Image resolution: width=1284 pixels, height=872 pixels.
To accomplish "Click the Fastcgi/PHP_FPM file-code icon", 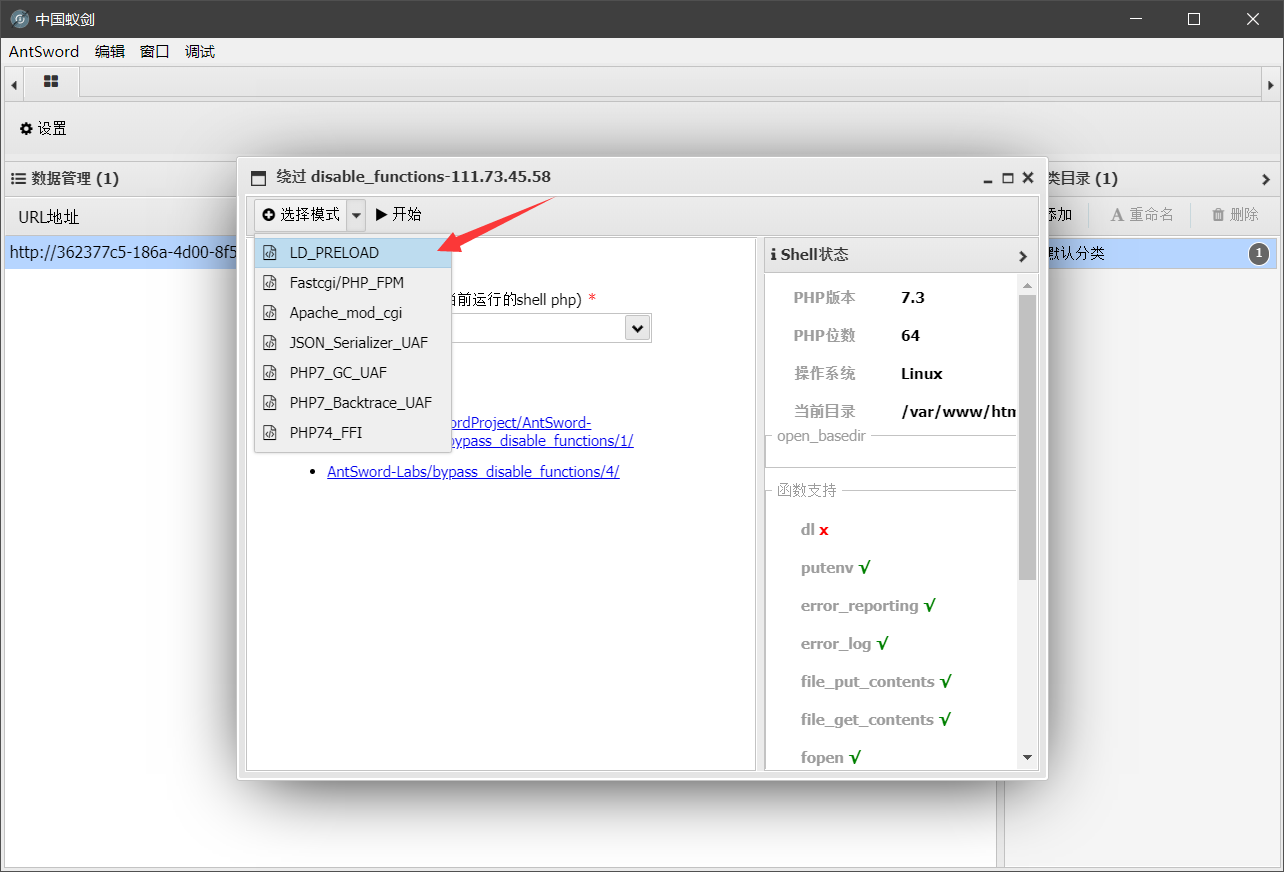I will pyautogui.click(x=269, y=283).
